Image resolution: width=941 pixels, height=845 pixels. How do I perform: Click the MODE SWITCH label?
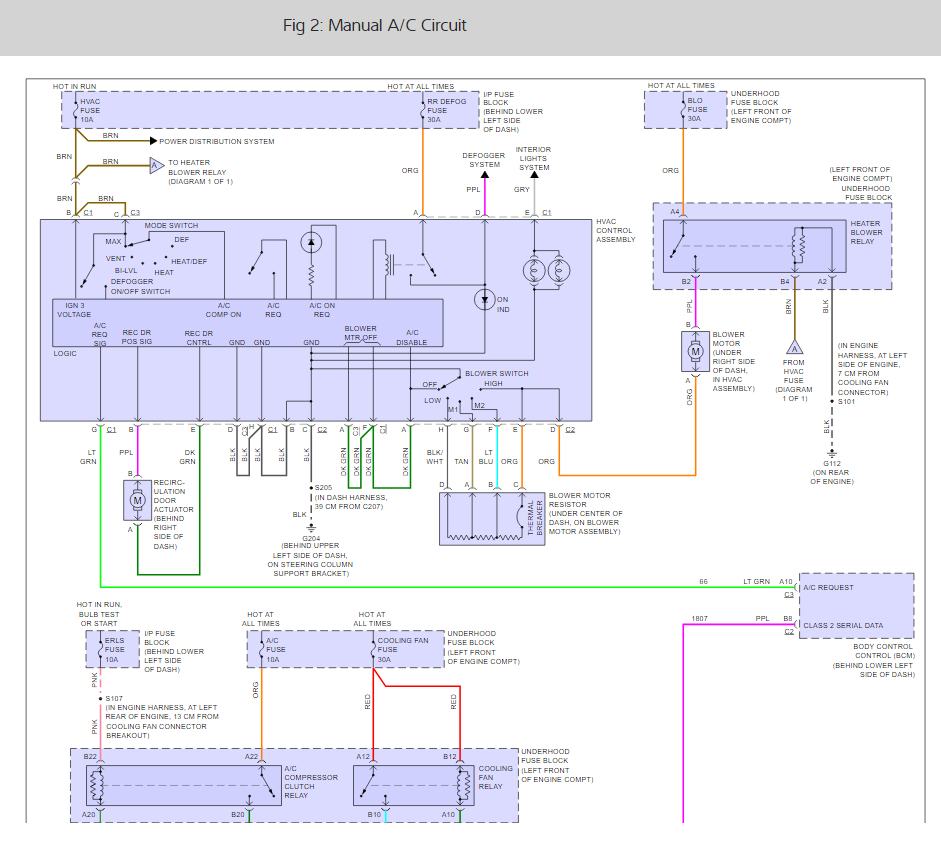click(x=171, y=226)
